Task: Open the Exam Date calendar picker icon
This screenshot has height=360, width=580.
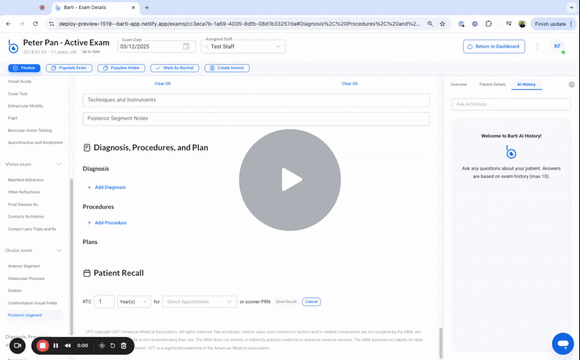Action: point(186,46)
